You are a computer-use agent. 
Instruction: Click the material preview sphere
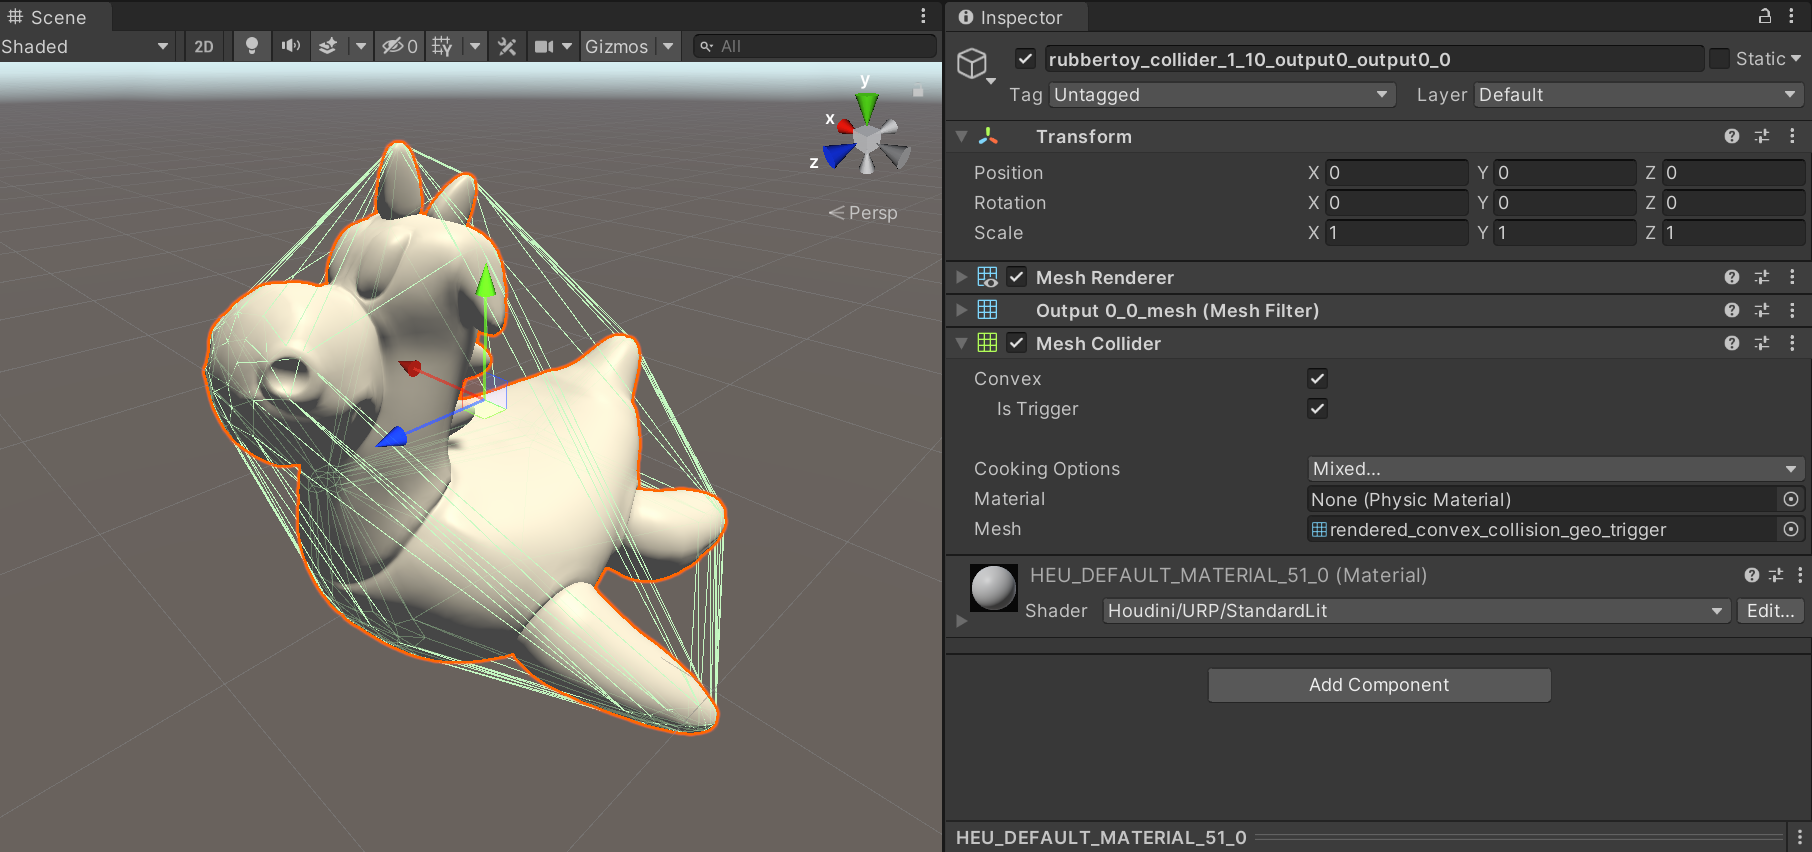click(993, 587)
